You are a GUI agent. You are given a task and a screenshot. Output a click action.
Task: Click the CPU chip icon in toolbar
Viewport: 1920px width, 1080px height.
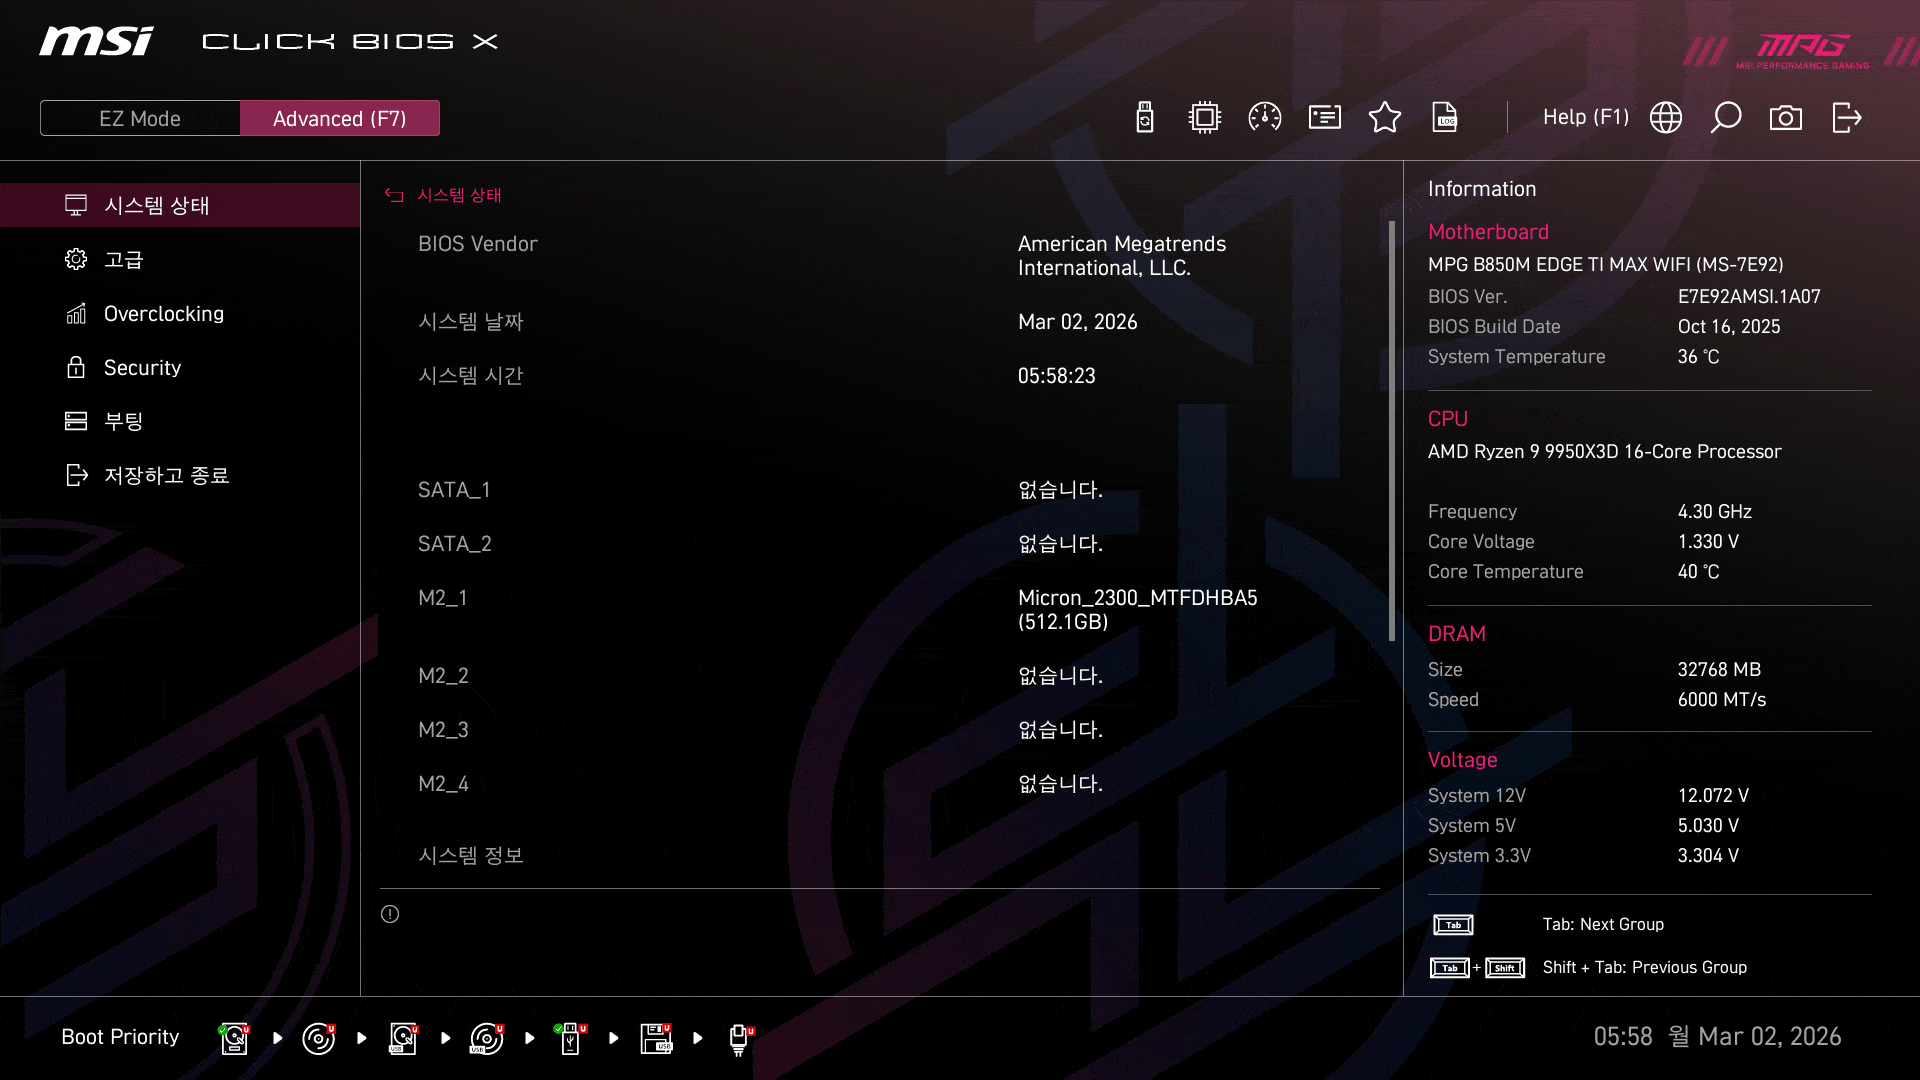tap(1205, 118)
